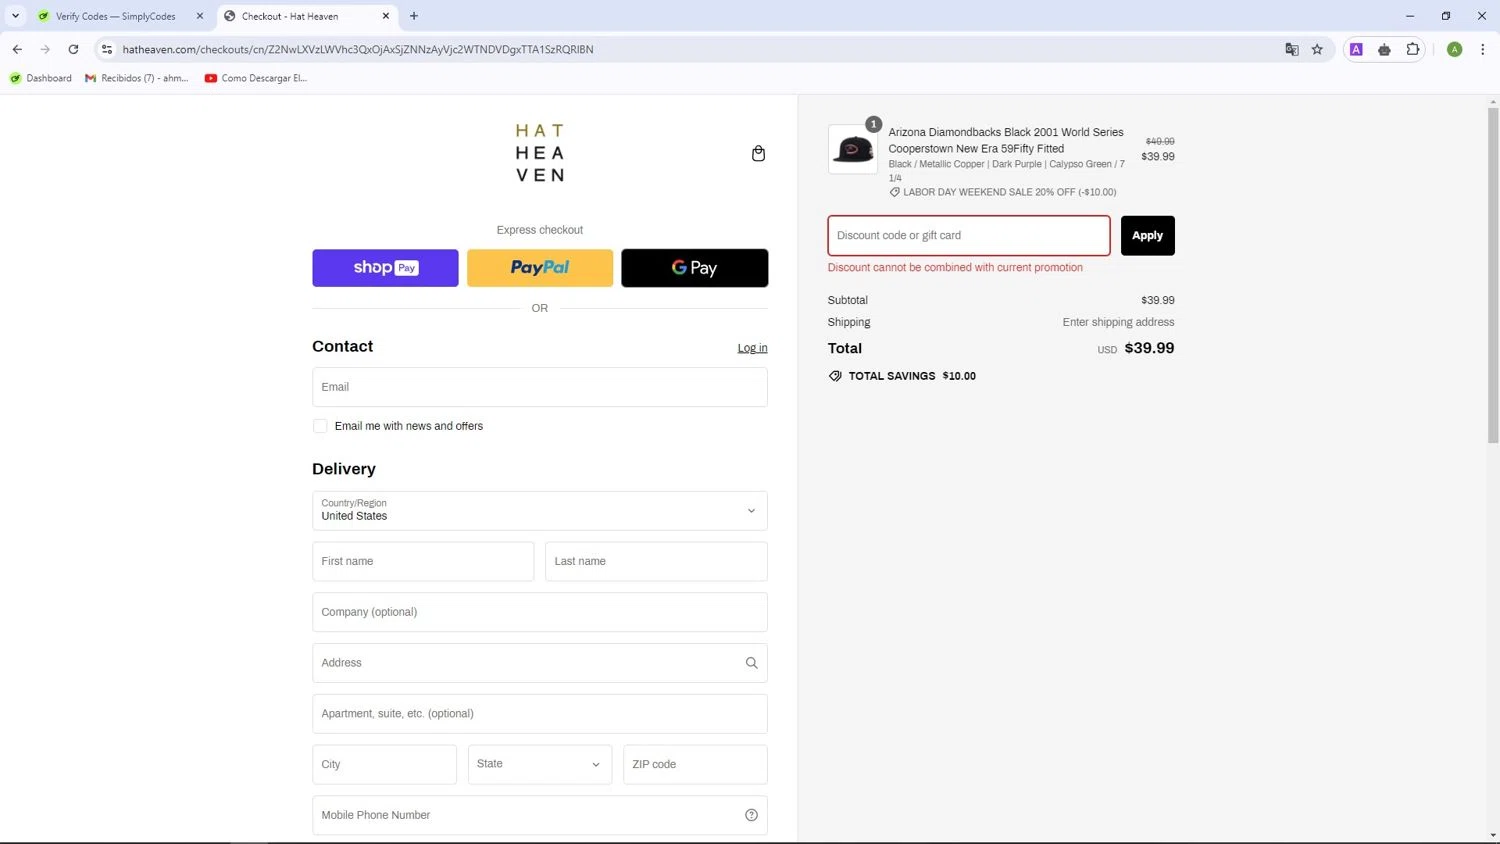Click the browser address bar URL
Screen dimensions: 1500x844
tap(358, 49)
